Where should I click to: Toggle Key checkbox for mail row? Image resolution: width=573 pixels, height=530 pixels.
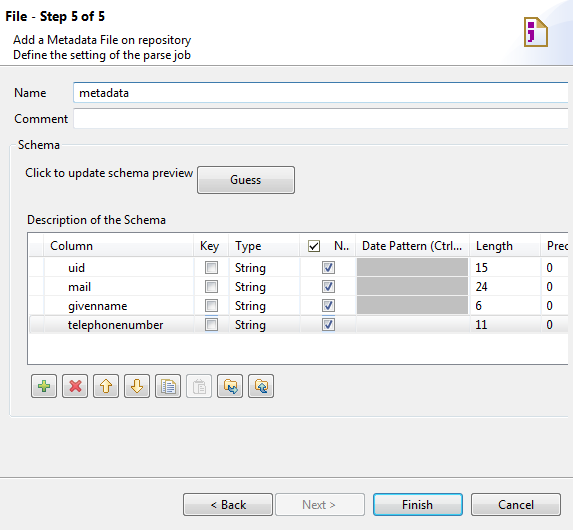pyautogui.click(x=211, y=287)
